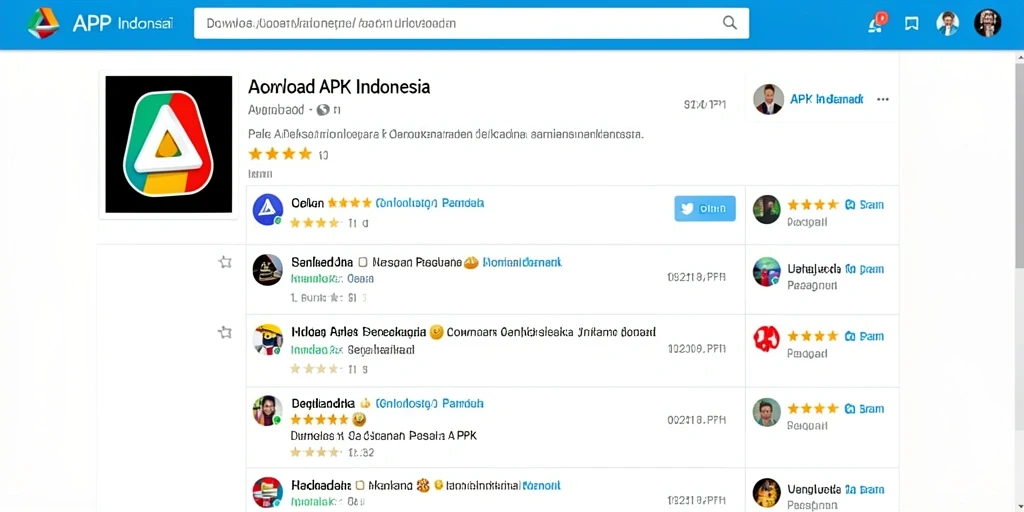Open the bookmarks icon in header
1024x512 pixels.
[912, 24]
